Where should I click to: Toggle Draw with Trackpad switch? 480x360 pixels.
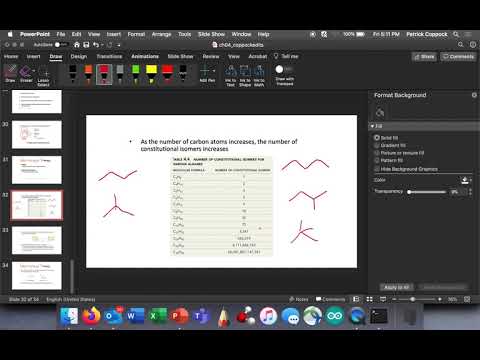[284, 69]
